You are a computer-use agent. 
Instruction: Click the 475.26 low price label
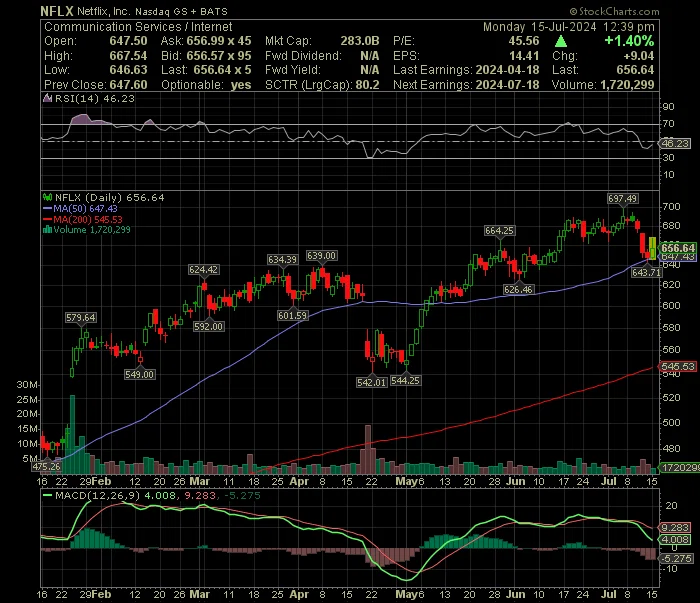[x=46, y=467]
